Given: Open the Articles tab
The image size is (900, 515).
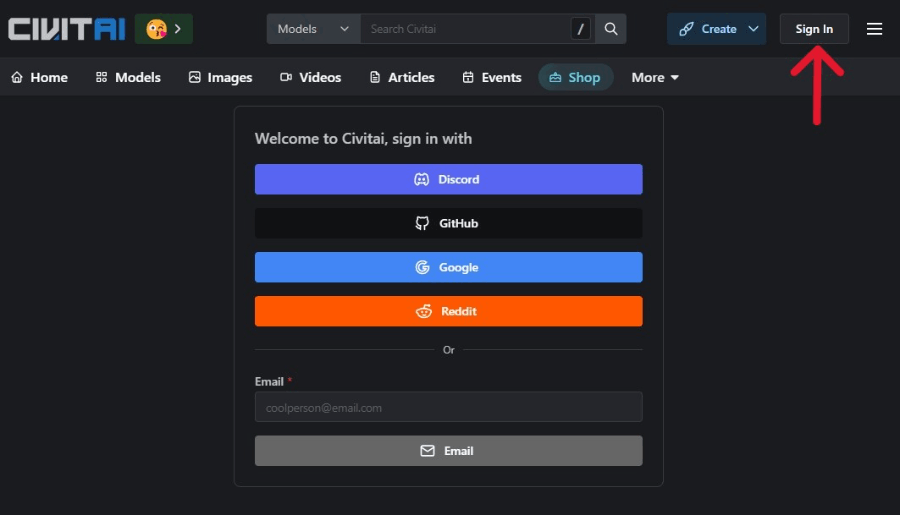Looking at the screenshot, I should pos(402,77).
